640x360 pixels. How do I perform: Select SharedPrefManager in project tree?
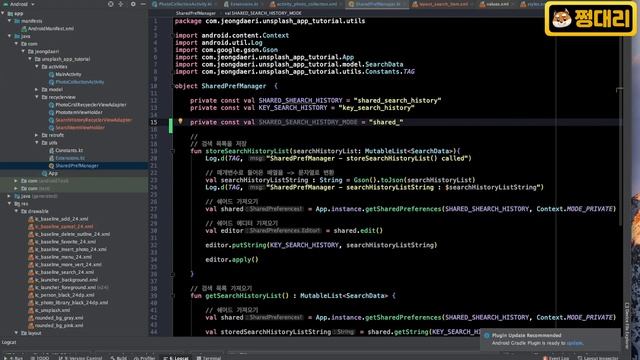[73, 166]
